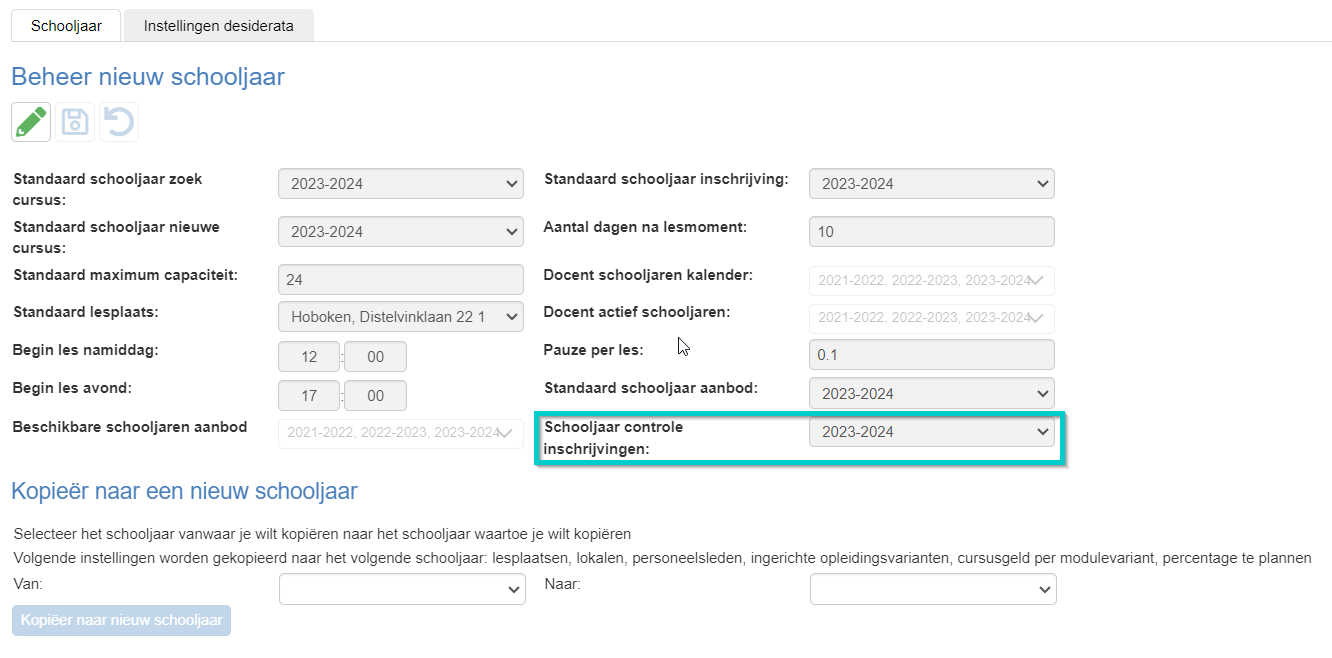Click the Schooljaar controle inschrijvingen label
Screen dimensions: 1332x658
[614, 438]
